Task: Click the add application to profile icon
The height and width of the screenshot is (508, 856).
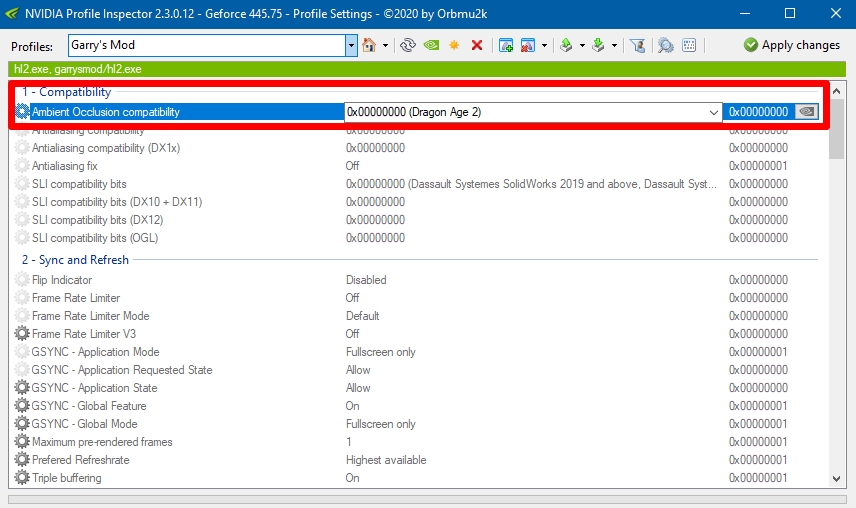Action: pyautogui.click(x=506, y=45)
